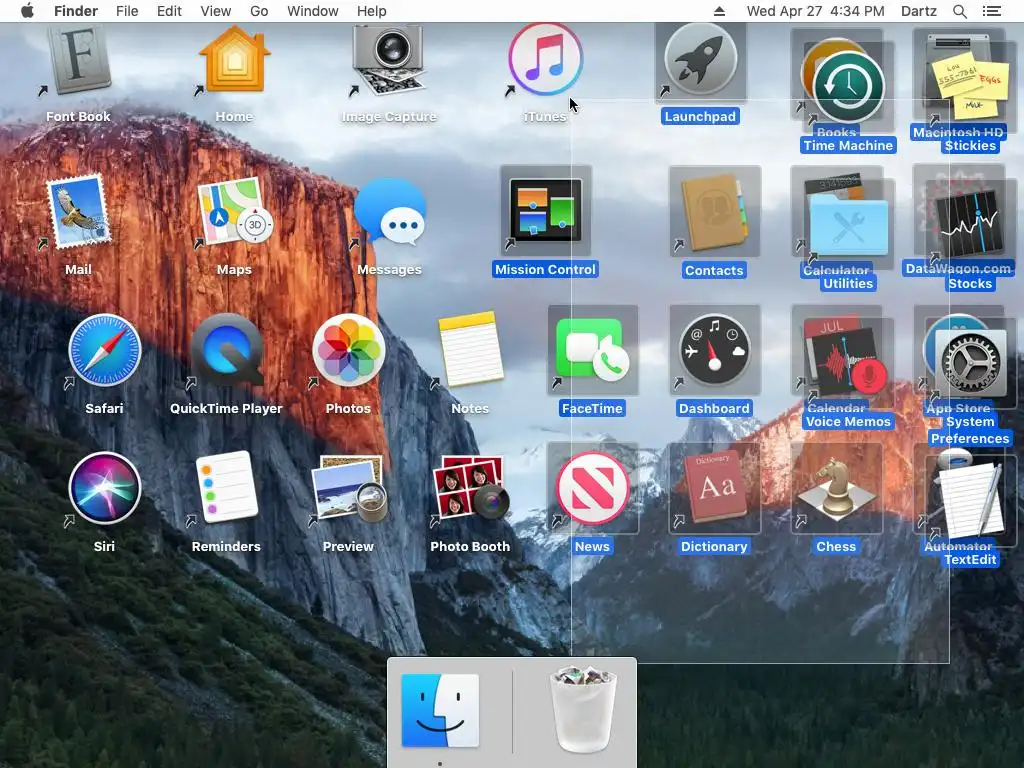This screenshot has height=768, width=1024.
Task: Select the Photo Booth icon
Action: click(470, 487)
